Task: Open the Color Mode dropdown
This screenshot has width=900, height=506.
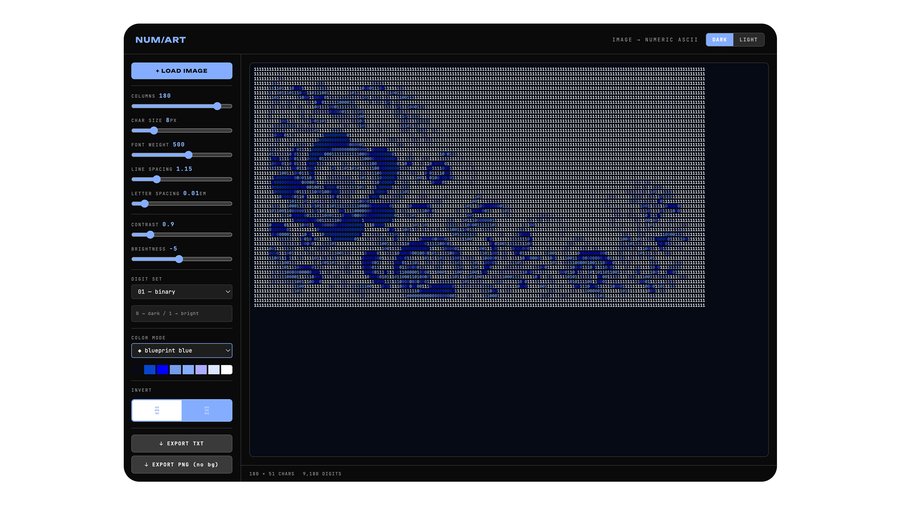Action: point(181,351)
